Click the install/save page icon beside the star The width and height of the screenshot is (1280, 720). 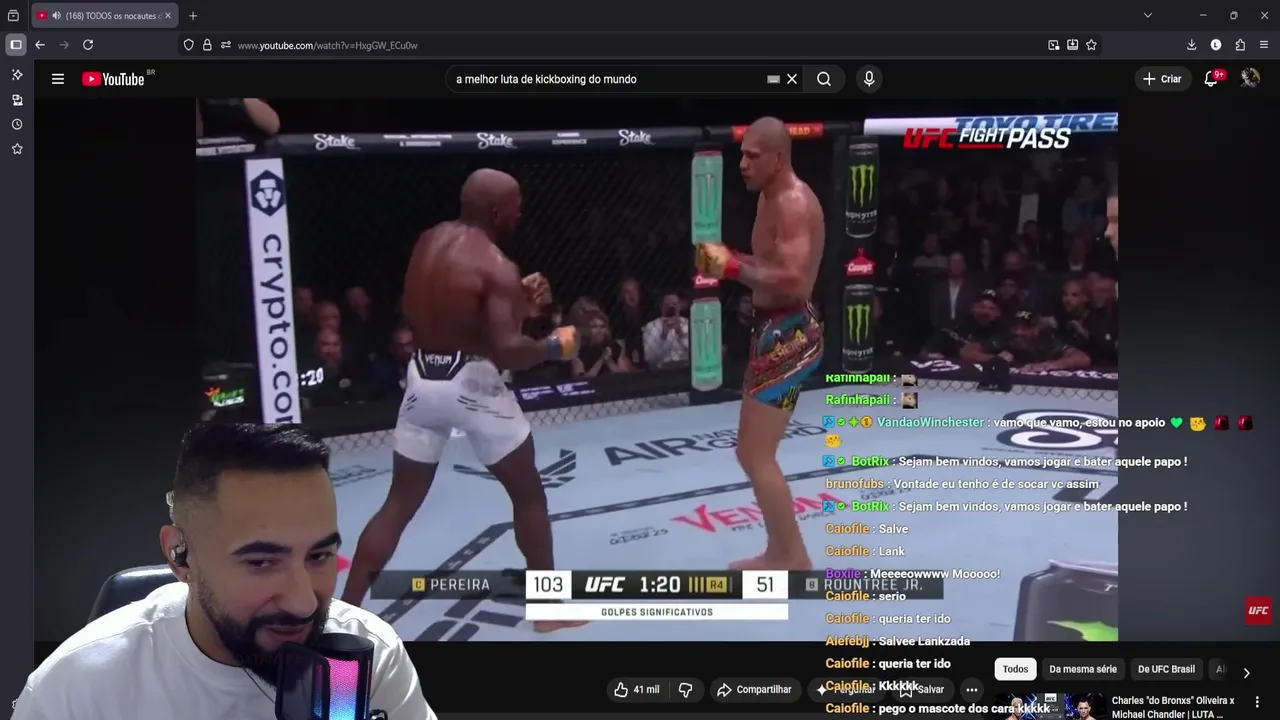1072,45
